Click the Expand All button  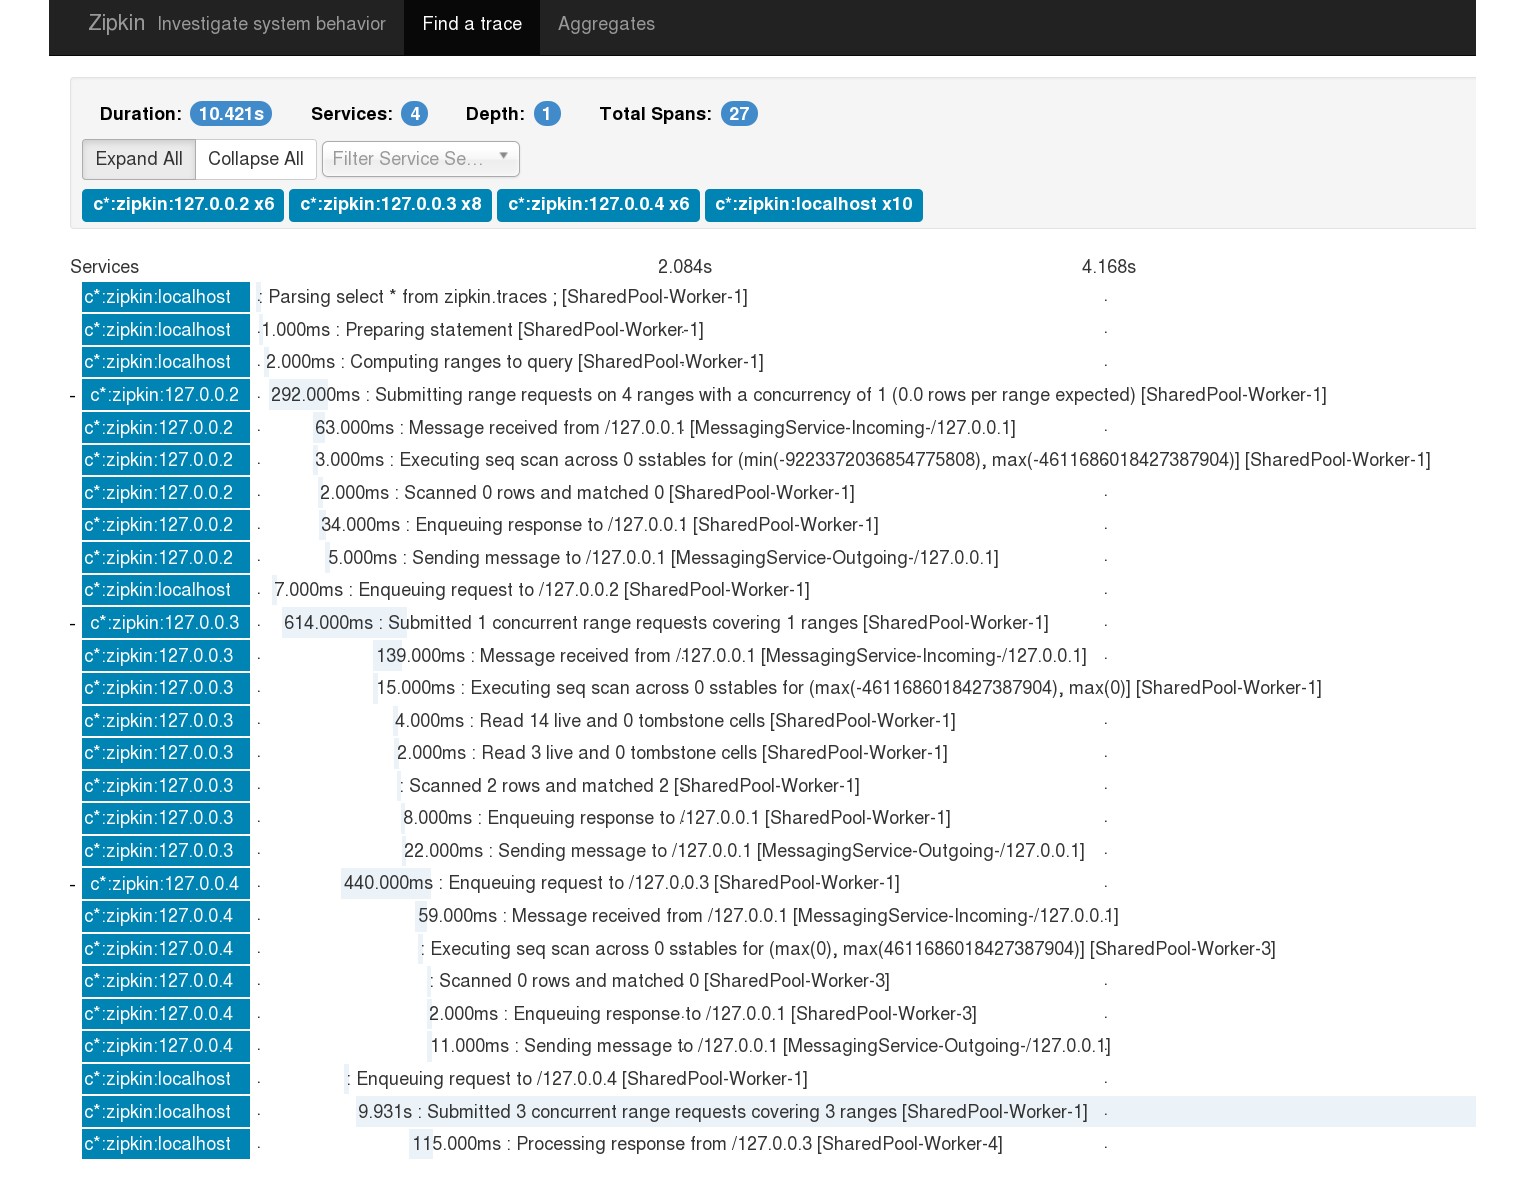click(x=139, y=159)
